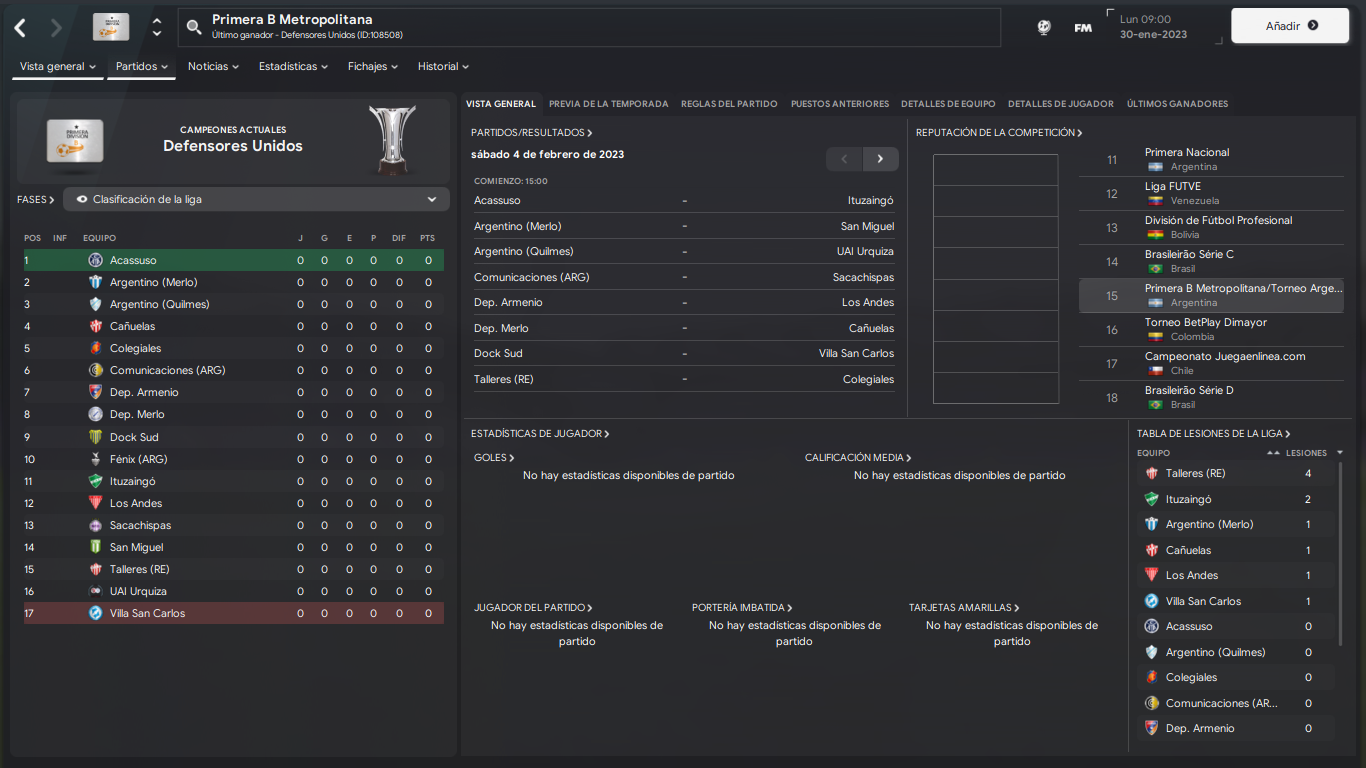
Task: Switch to Detalles de jugador tab
Action: coord(1060,104)
